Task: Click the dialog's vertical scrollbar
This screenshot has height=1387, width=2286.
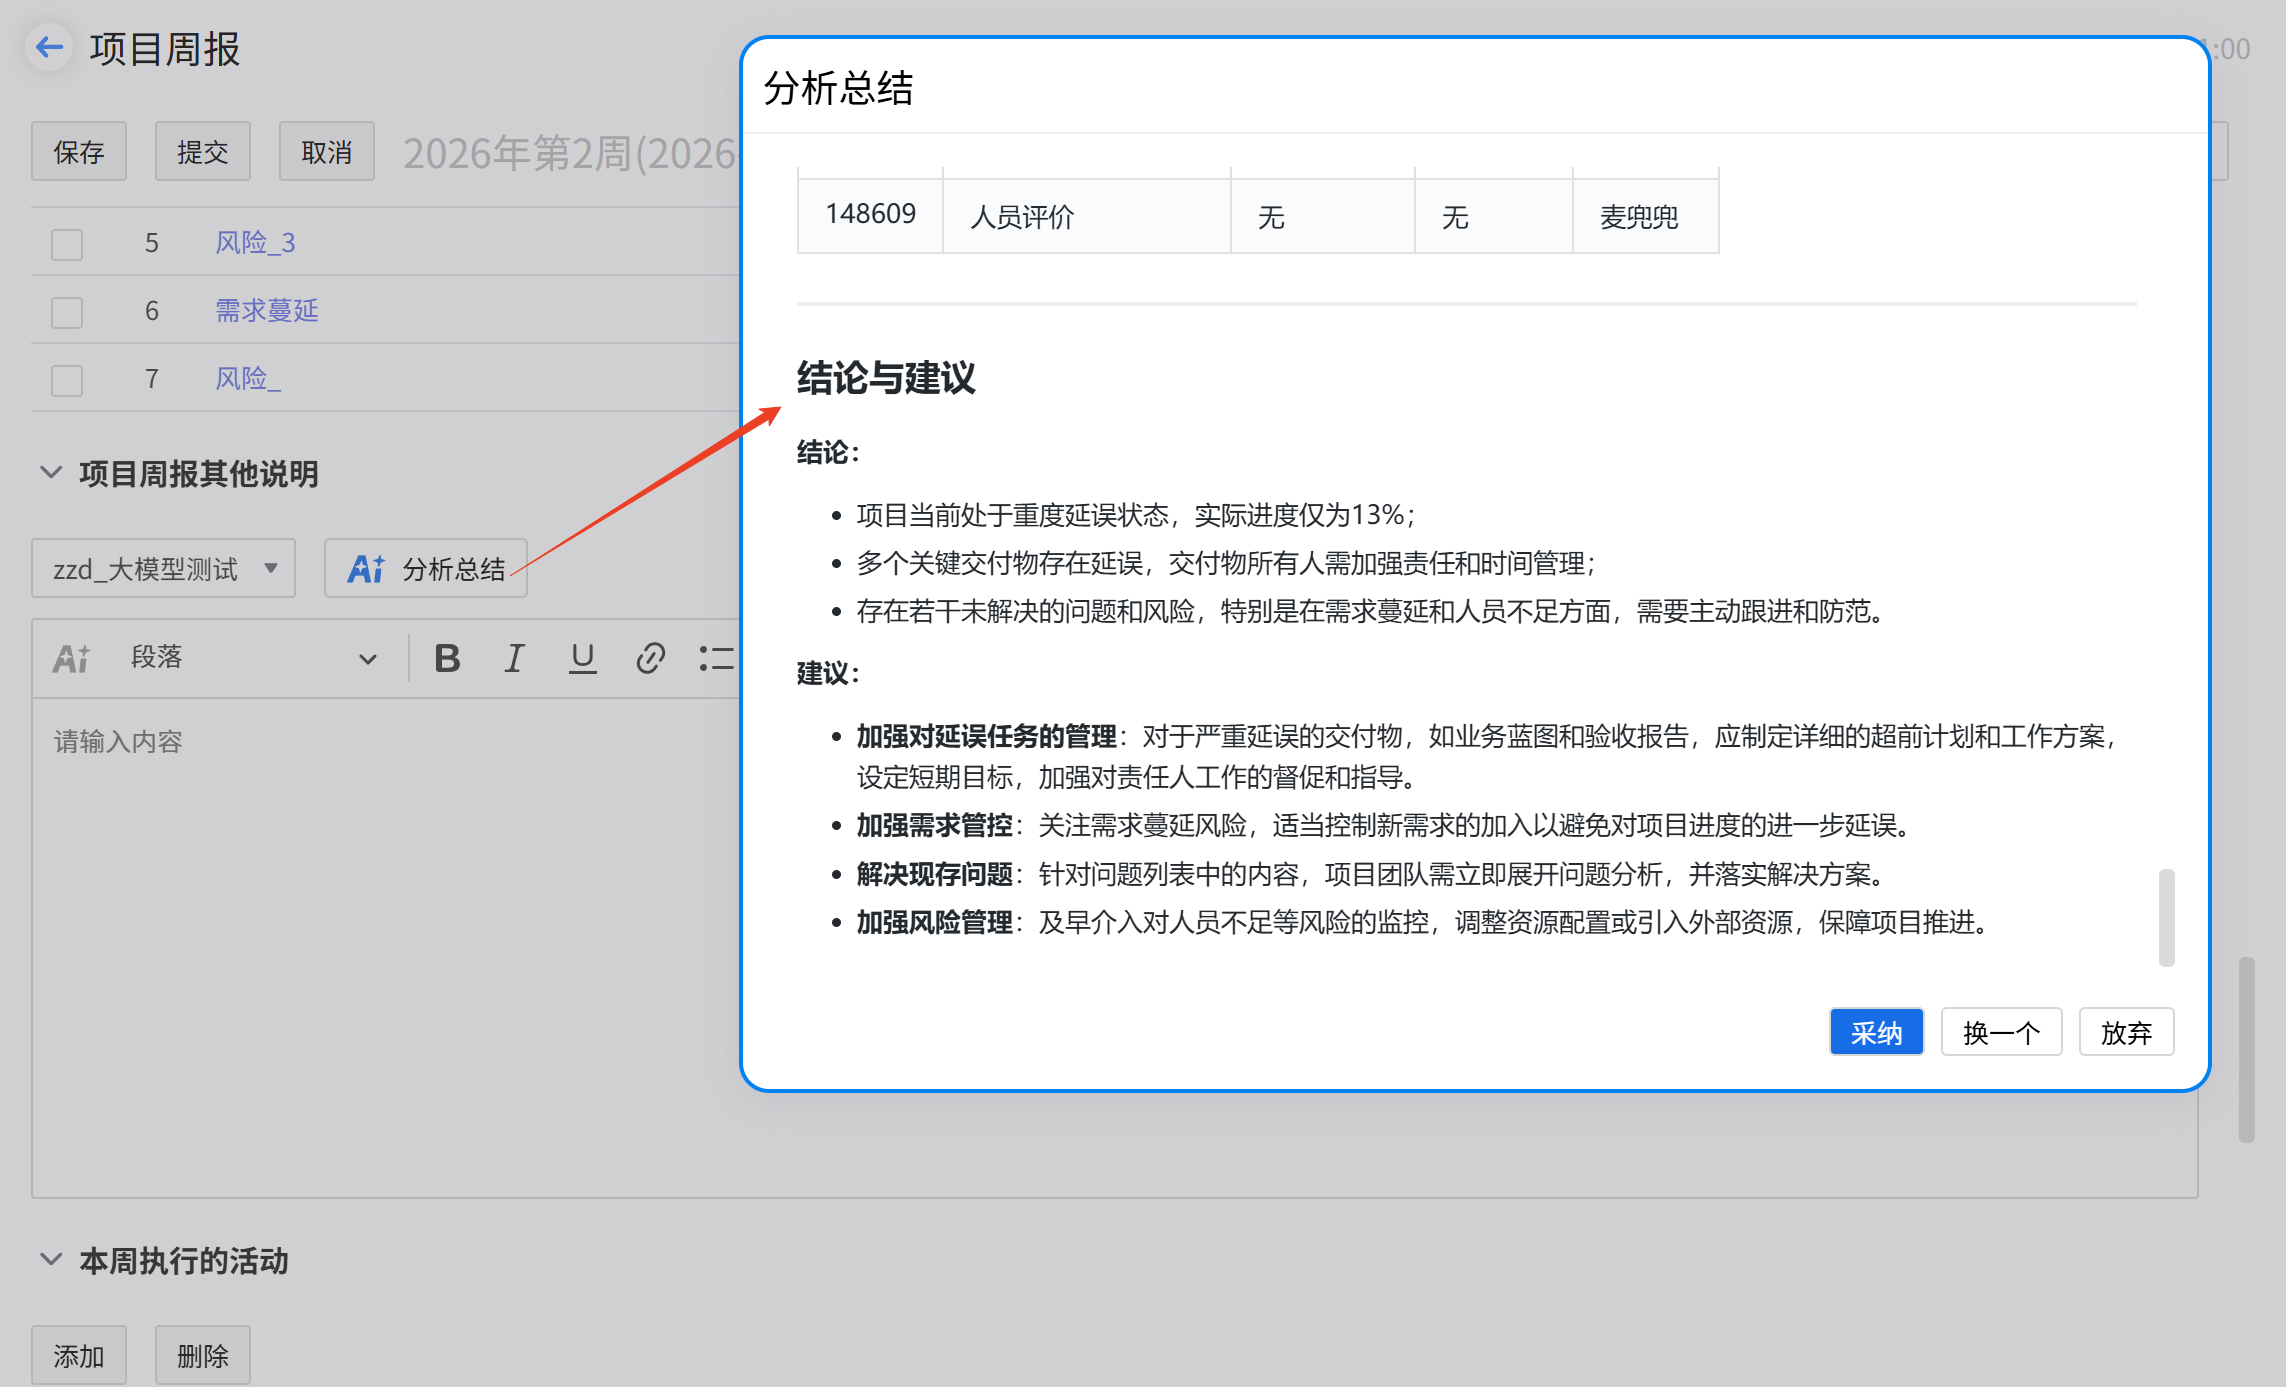Action: pyautogui.click(x=2166, y=917)
